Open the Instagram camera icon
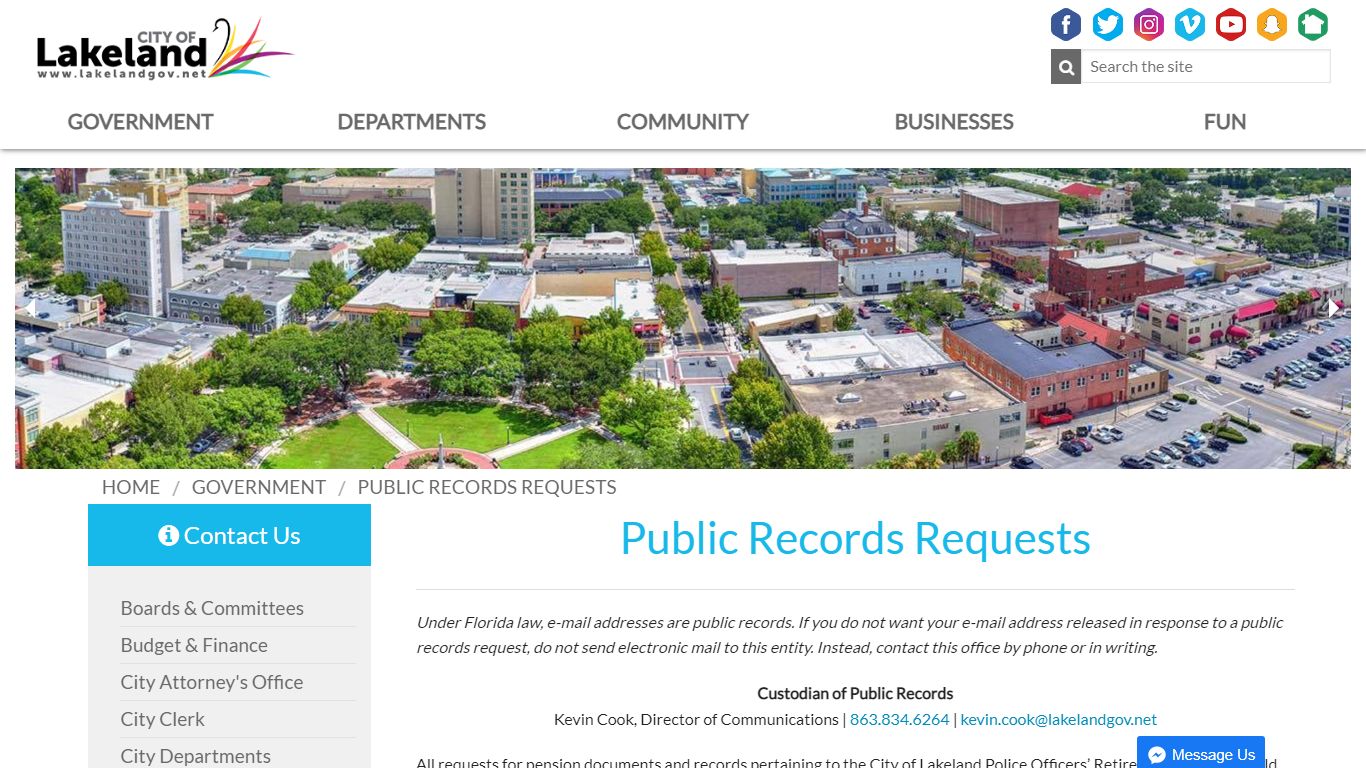 pyautogui.click(x=1148, y=24)
